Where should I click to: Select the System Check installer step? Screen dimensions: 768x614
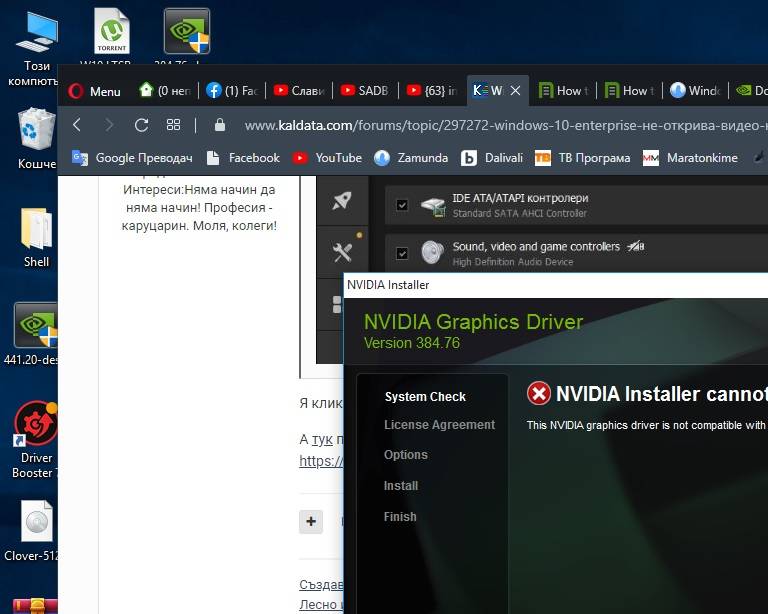pyautogui.click(x=425, y=397)
